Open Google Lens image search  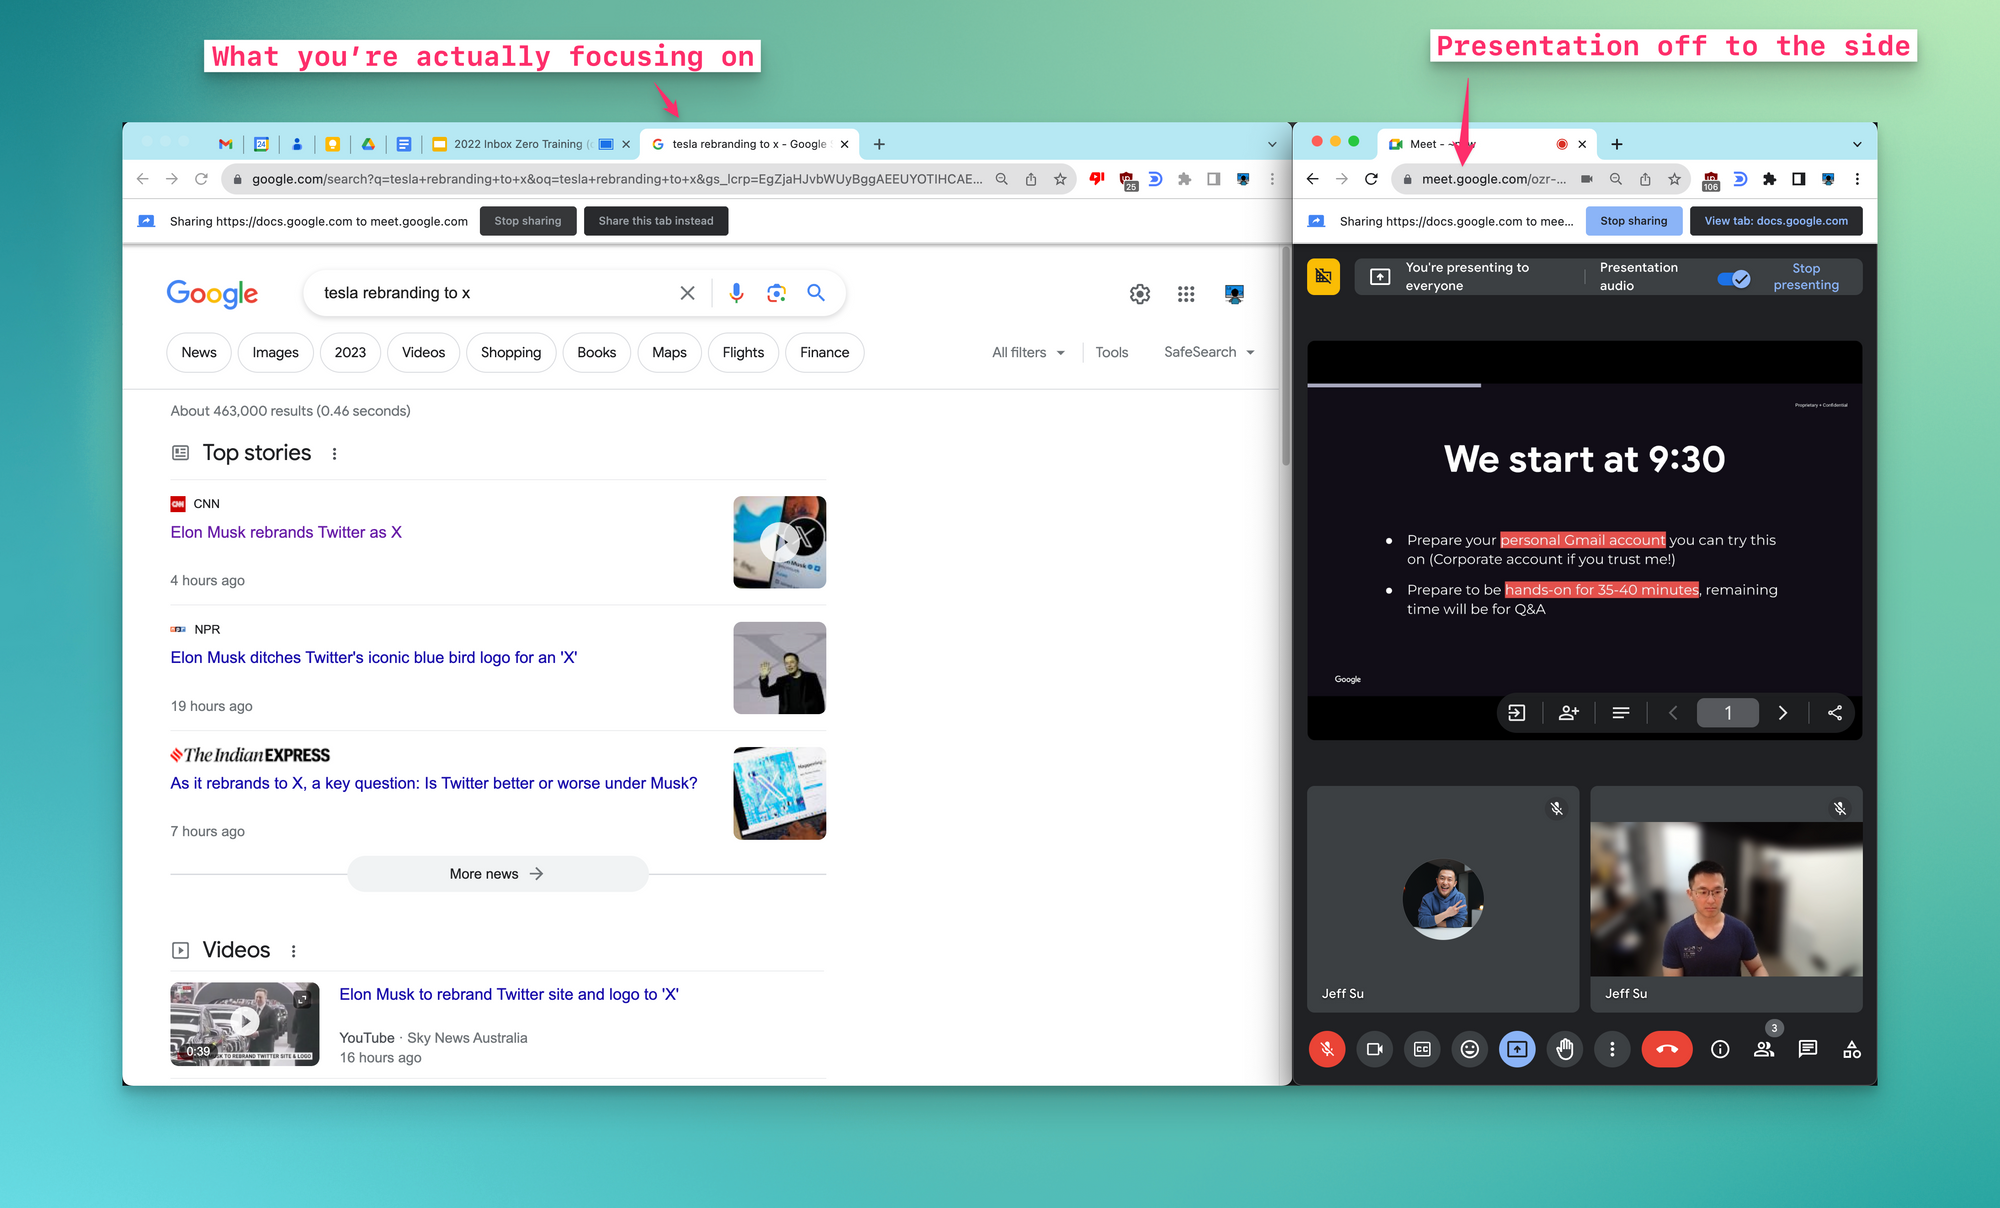coord(776,293)
